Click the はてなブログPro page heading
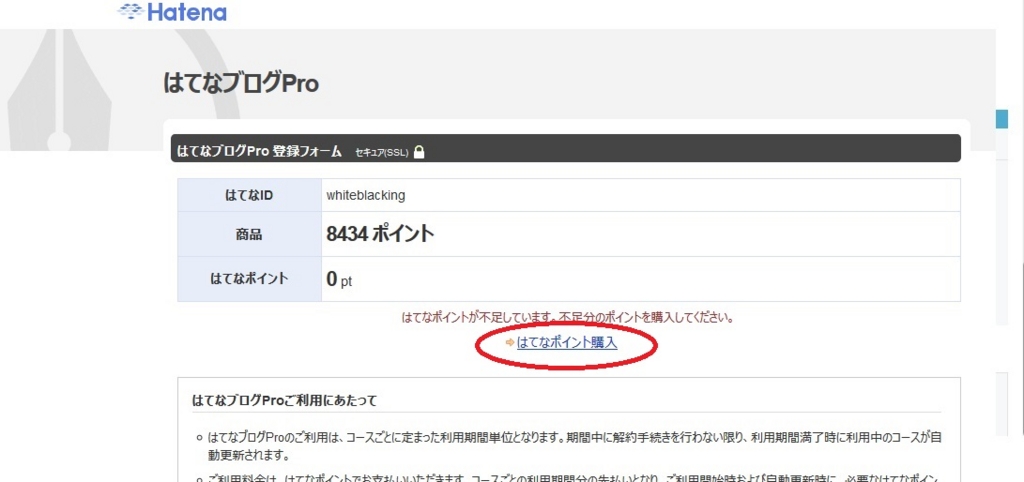 click(240, 84)
